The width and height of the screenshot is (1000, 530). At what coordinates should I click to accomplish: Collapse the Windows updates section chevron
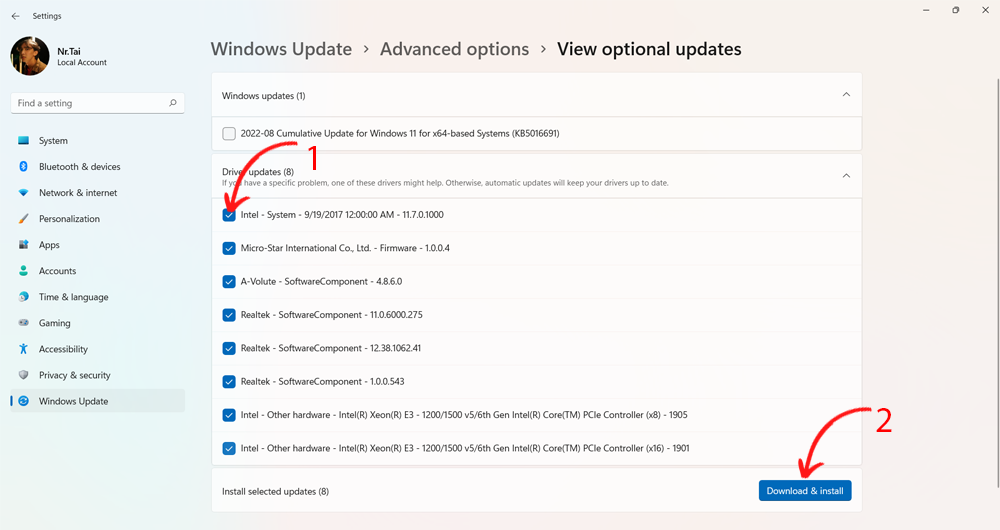[x=846, y=94]
